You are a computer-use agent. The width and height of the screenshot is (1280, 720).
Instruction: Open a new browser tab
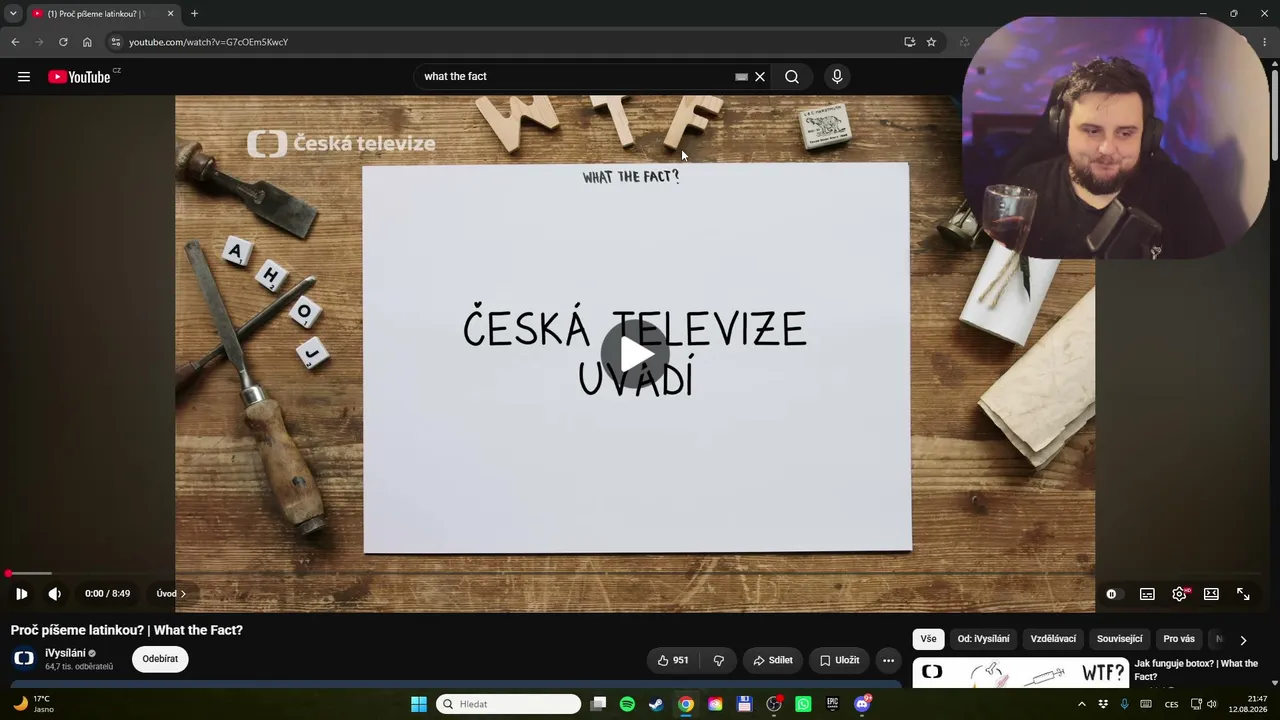click(194, 14)
